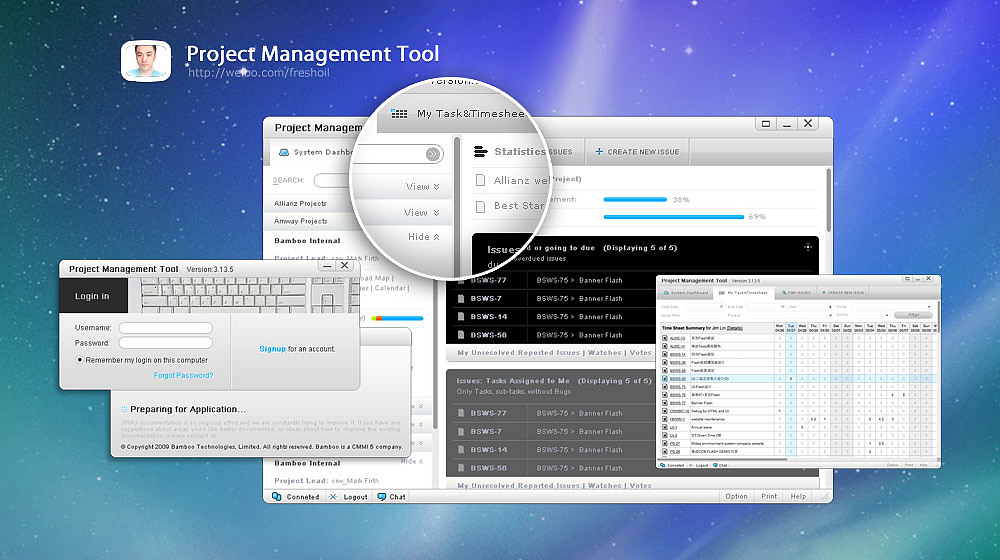The width and height of the screenshot is (1000, 560).
Task: Click main window vertical scrollbar on right edge
Action: pyautogui.click(x=828, y=200)
